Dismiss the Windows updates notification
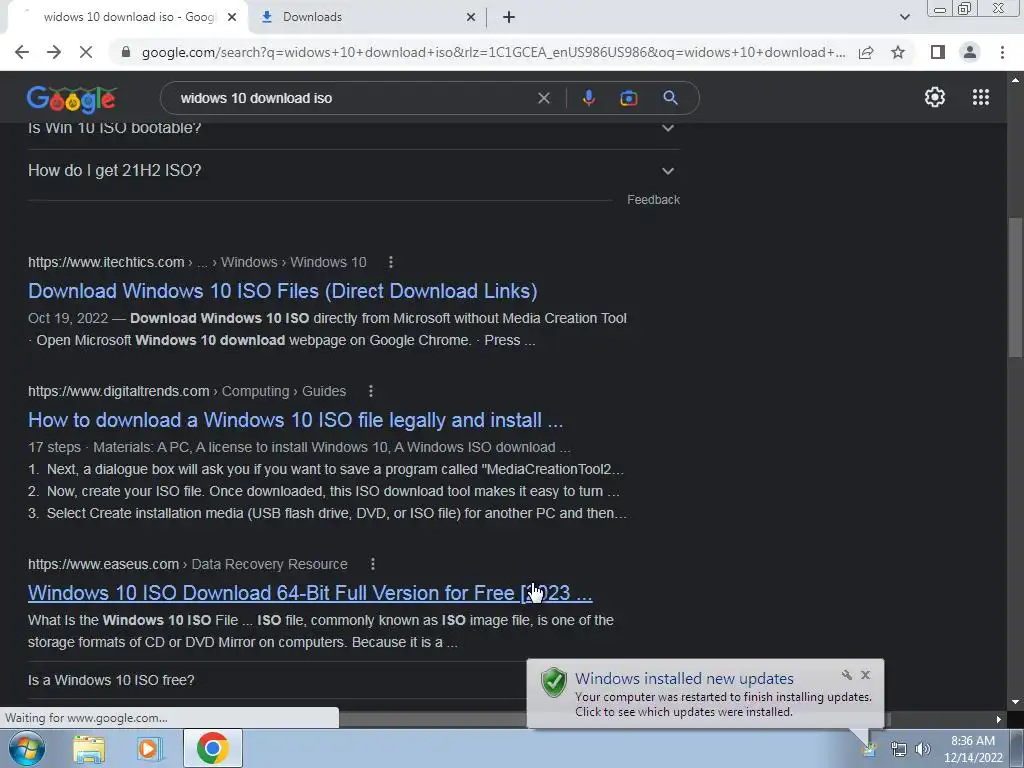This screenshot has height=768, width=1024. click(x=865, y=675)
